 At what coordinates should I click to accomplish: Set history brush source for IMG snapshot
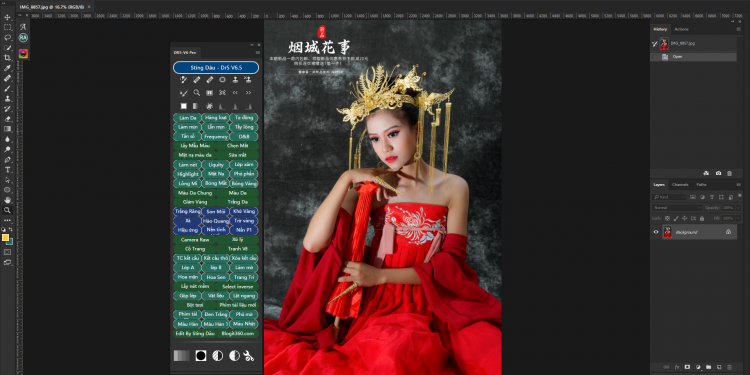point(655,44)
